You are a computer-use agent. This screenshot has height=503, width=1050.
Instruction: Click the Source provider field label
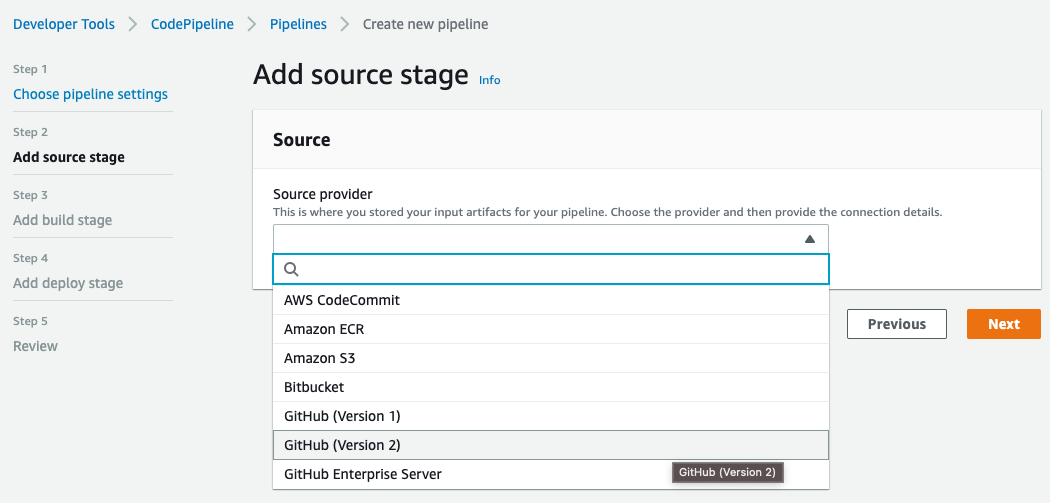tap(323, 194)
